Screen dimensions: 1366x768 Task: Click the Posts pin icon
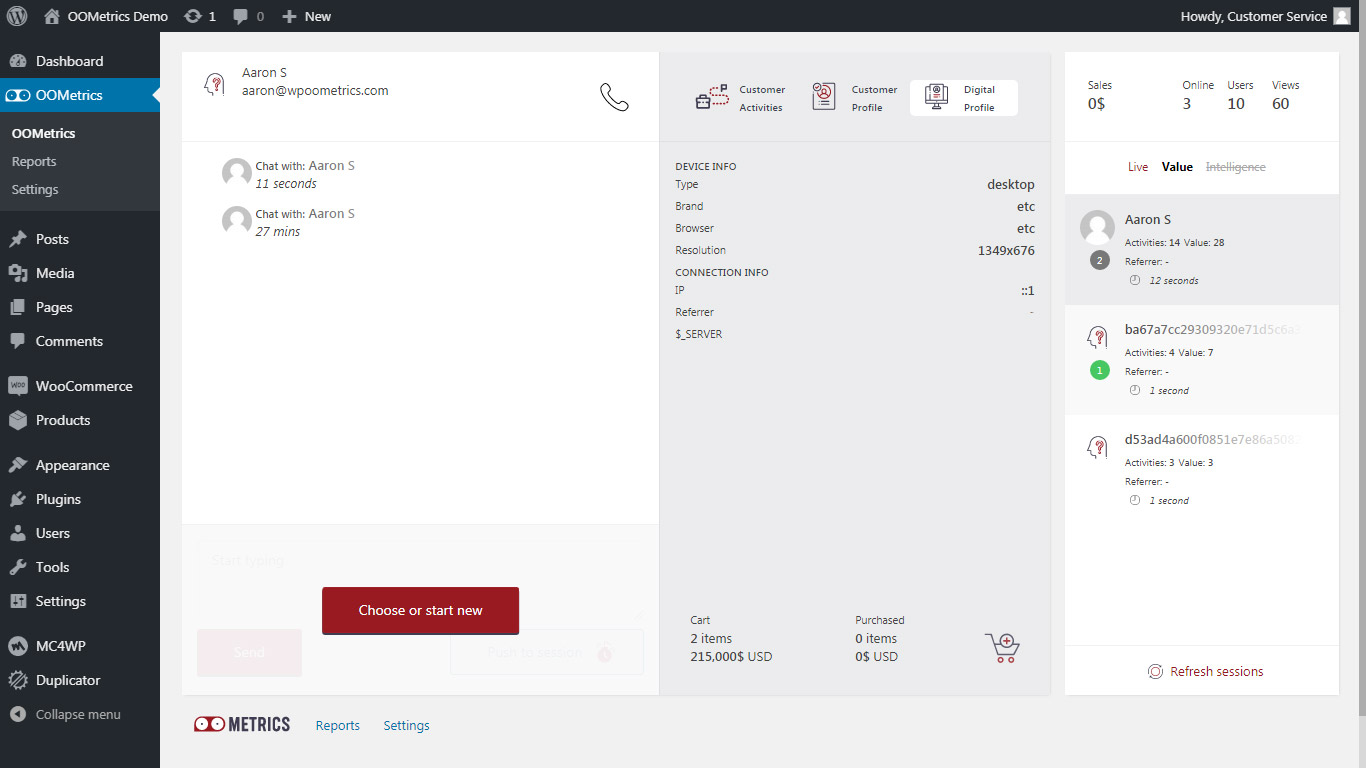(18, 239)
